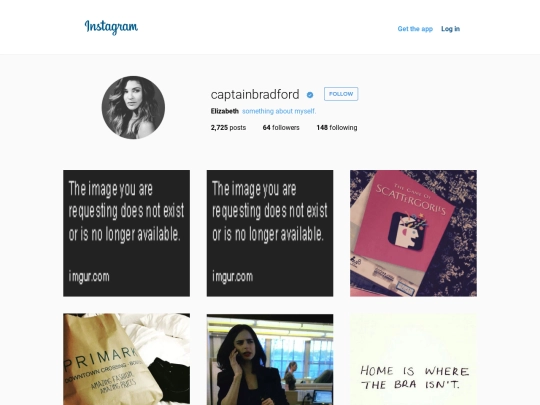
Task: Click imgur.com text in first post
Action: [89, 277]
